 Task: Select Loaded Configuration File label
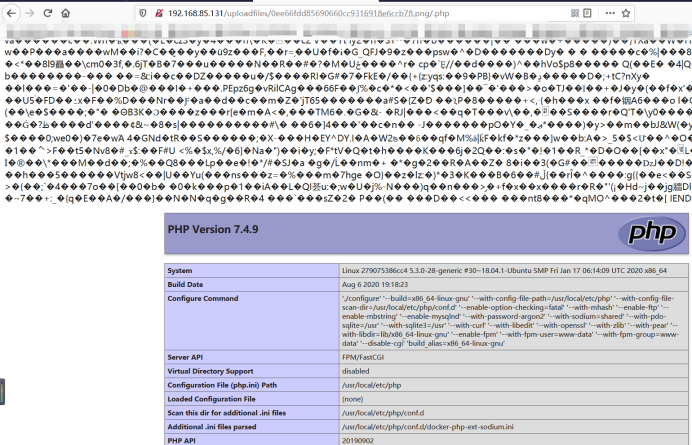point(211,399)
